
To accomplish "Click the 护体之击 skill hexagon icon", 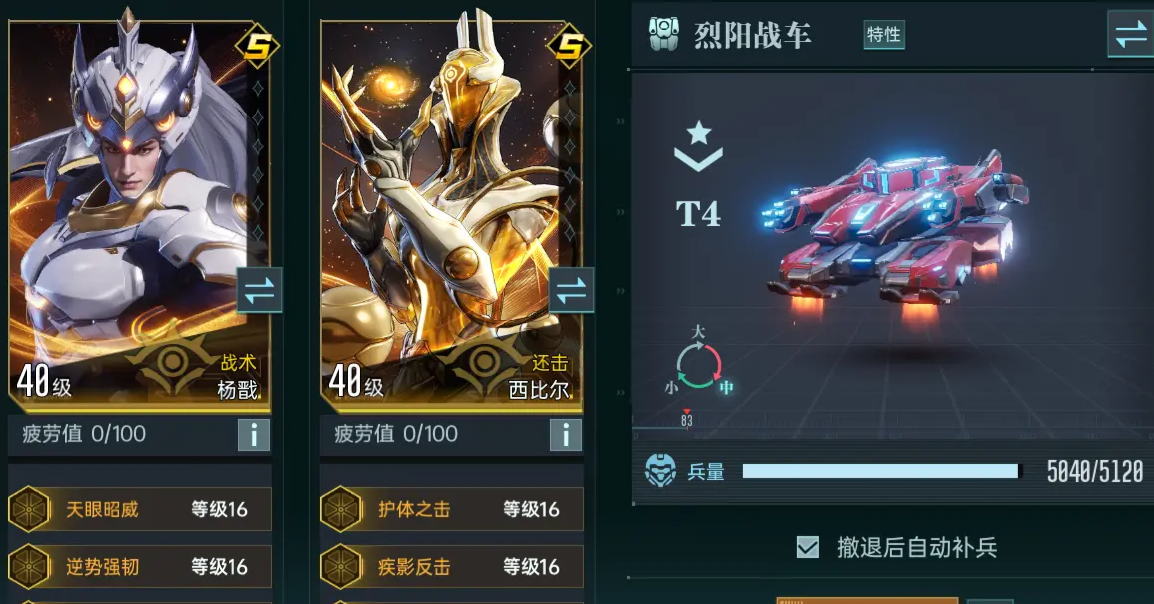I will (x=341, y=509).
